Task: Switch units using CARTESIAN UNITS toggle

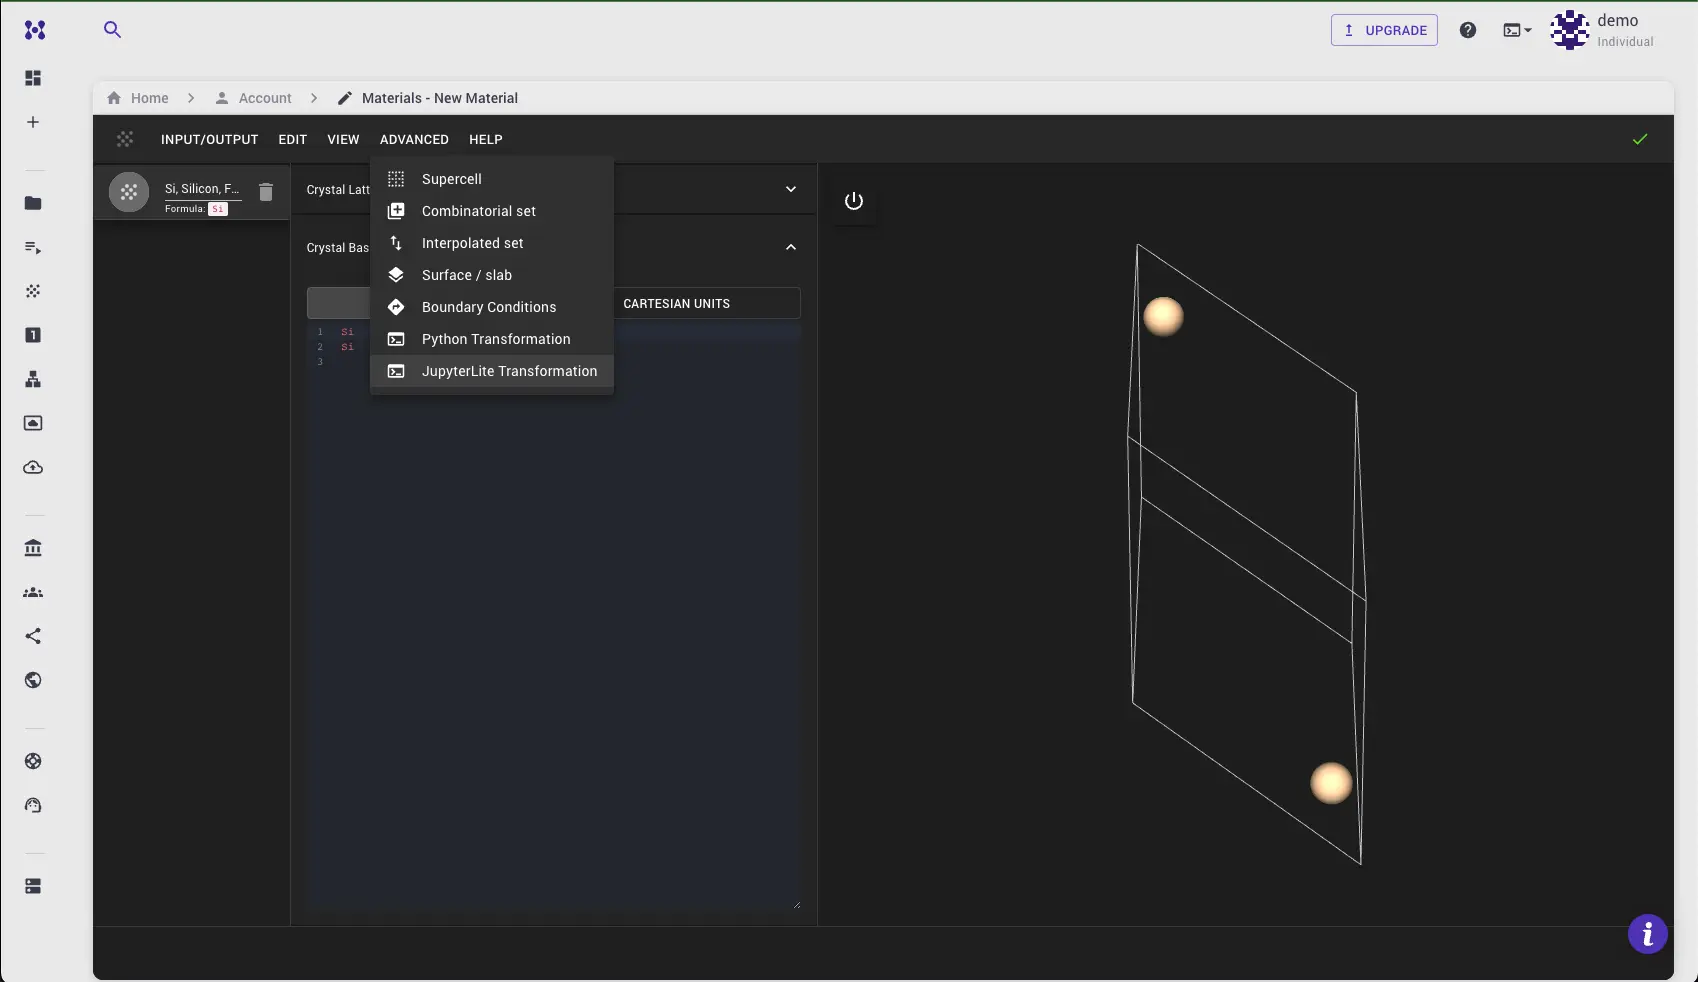Action: [x=677, y=303]
